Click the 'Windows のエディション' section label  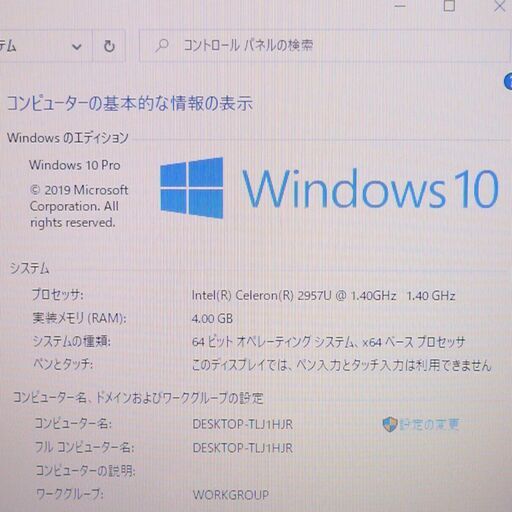pos(68,137)
